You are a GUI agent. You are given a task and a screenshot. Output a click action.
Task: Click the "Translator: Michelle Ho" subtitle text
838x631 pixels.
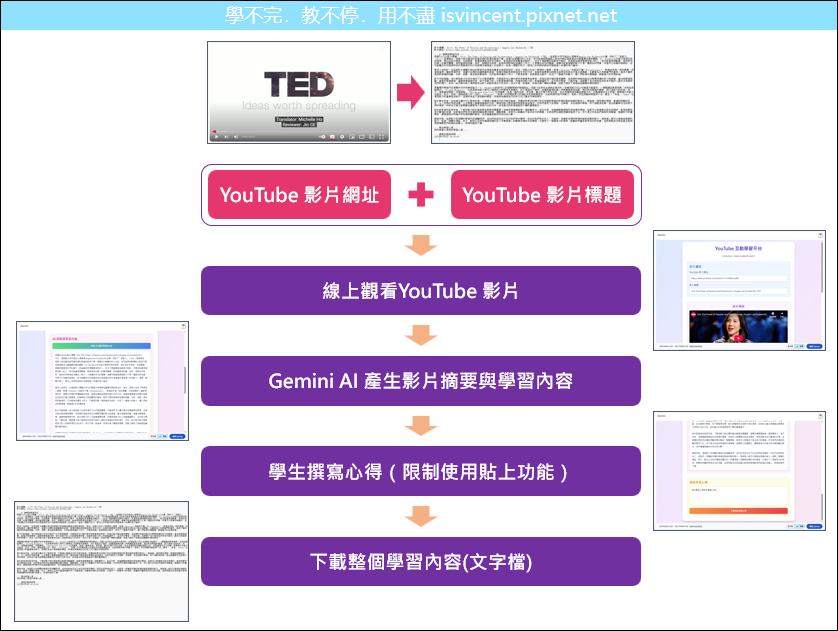(x=299, y=119)
